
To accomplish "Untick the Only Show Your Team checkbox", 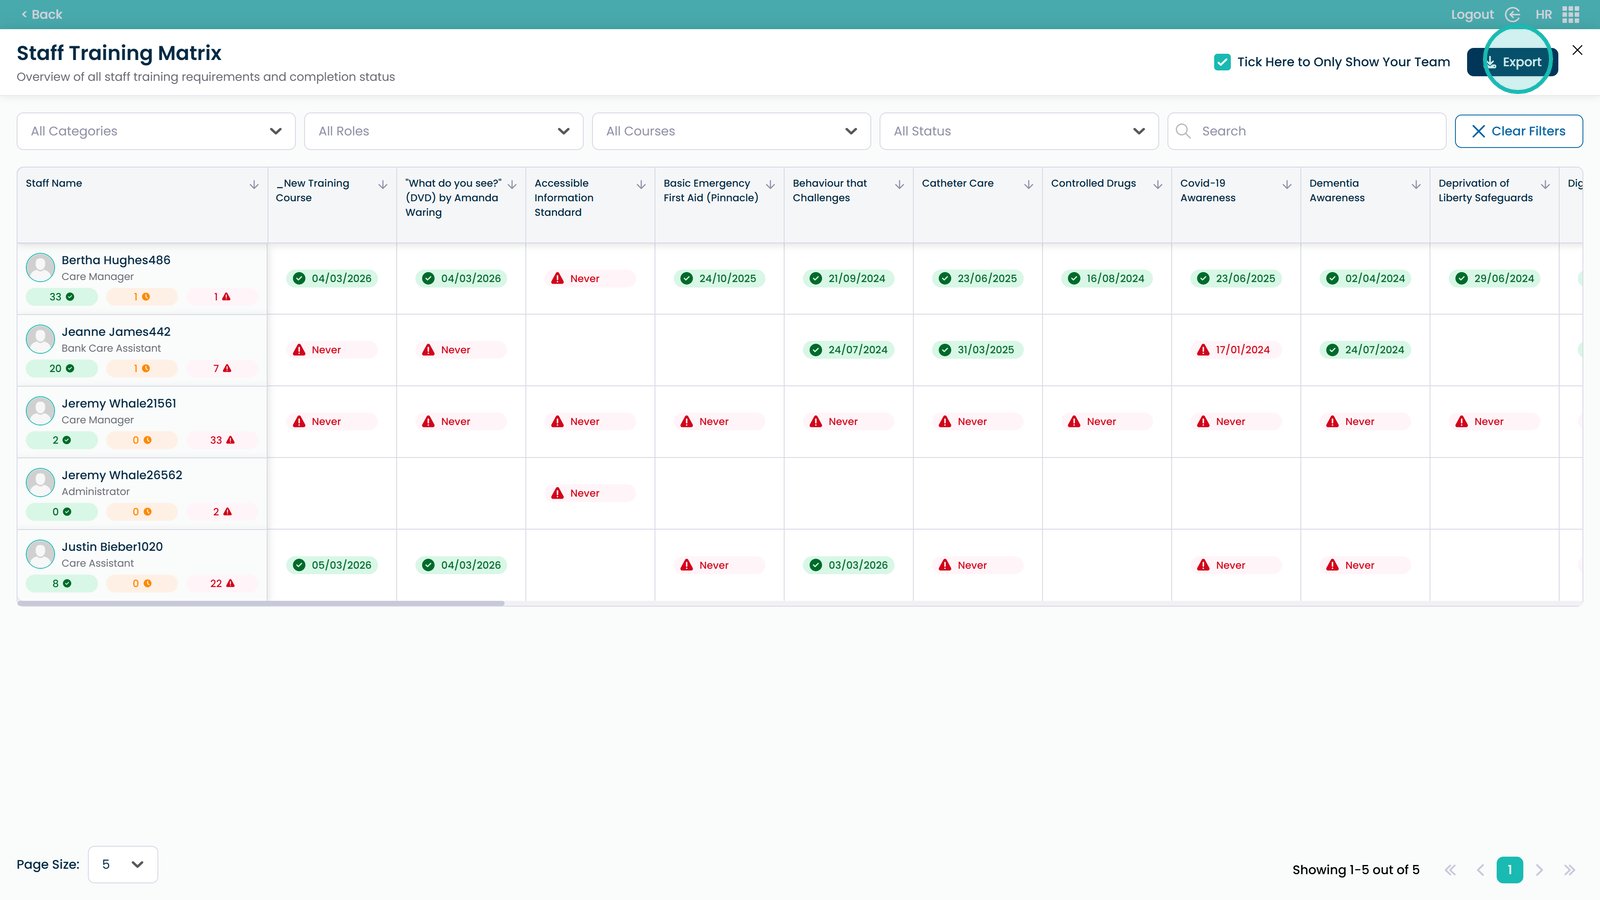I will (x=1222, y=62).
